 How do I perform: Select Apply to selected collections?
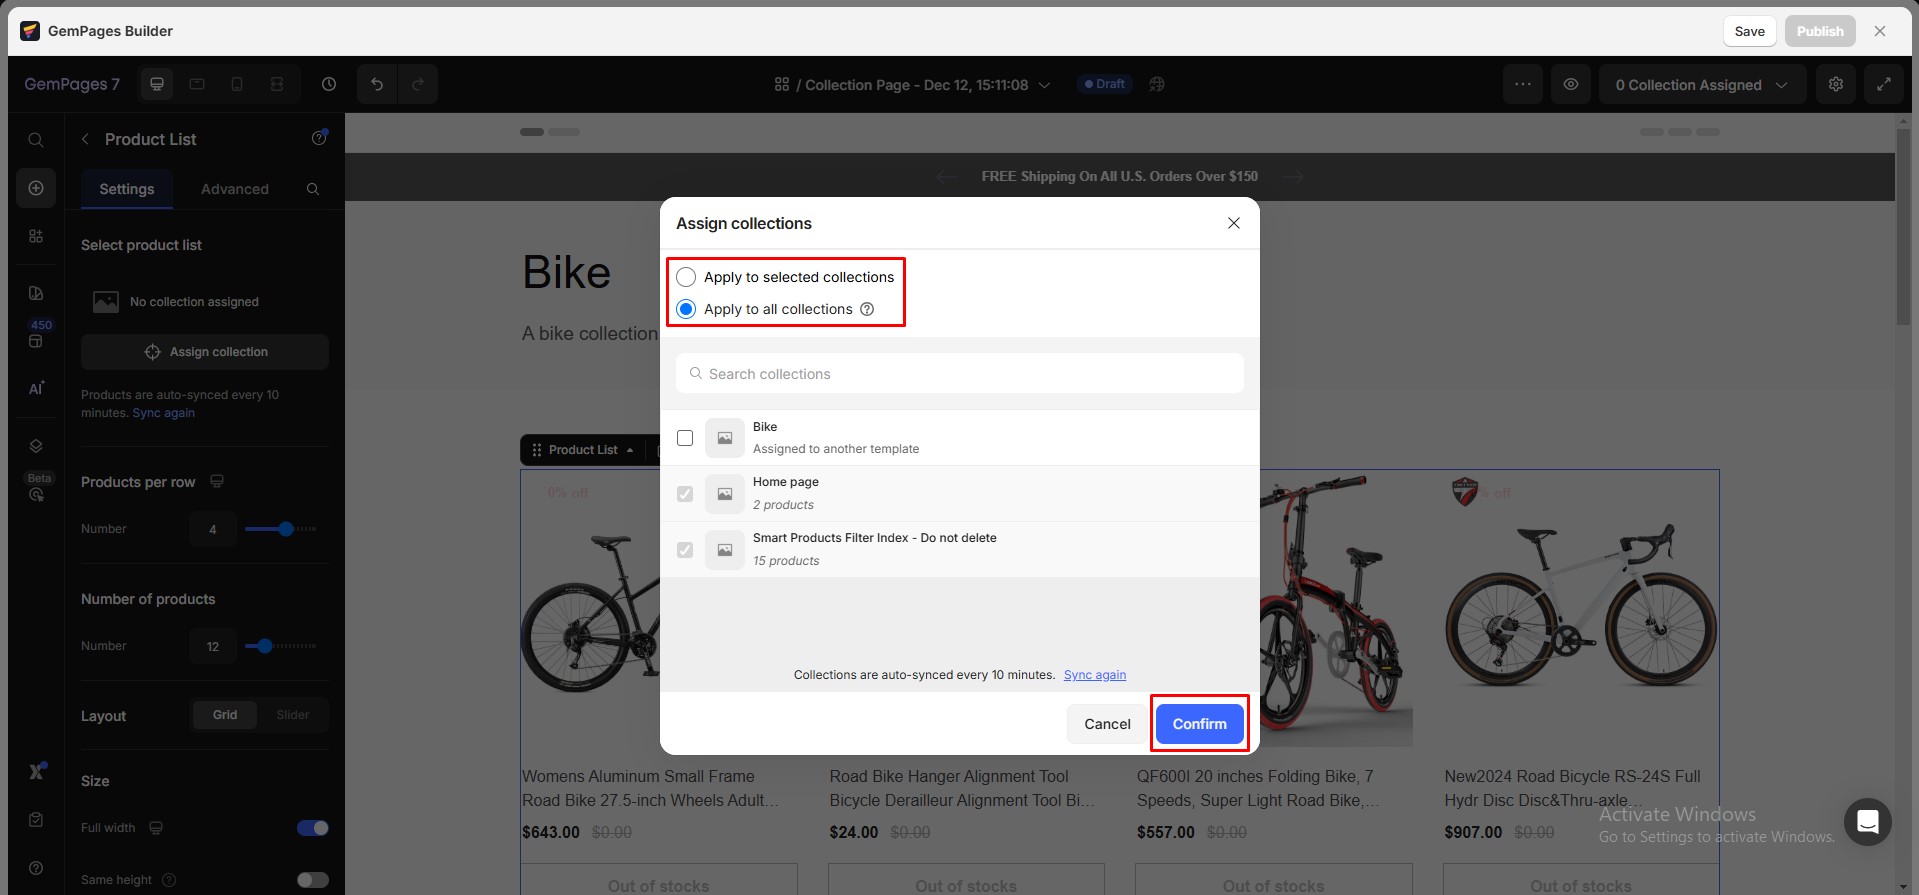686,277
